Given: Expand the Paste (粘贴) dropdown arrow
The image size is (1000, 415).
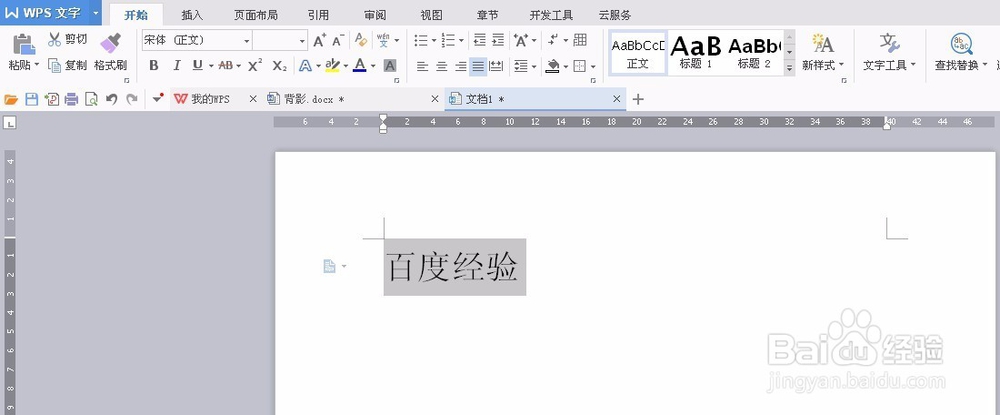Looking at the screenshot, I should pos(37,65).
